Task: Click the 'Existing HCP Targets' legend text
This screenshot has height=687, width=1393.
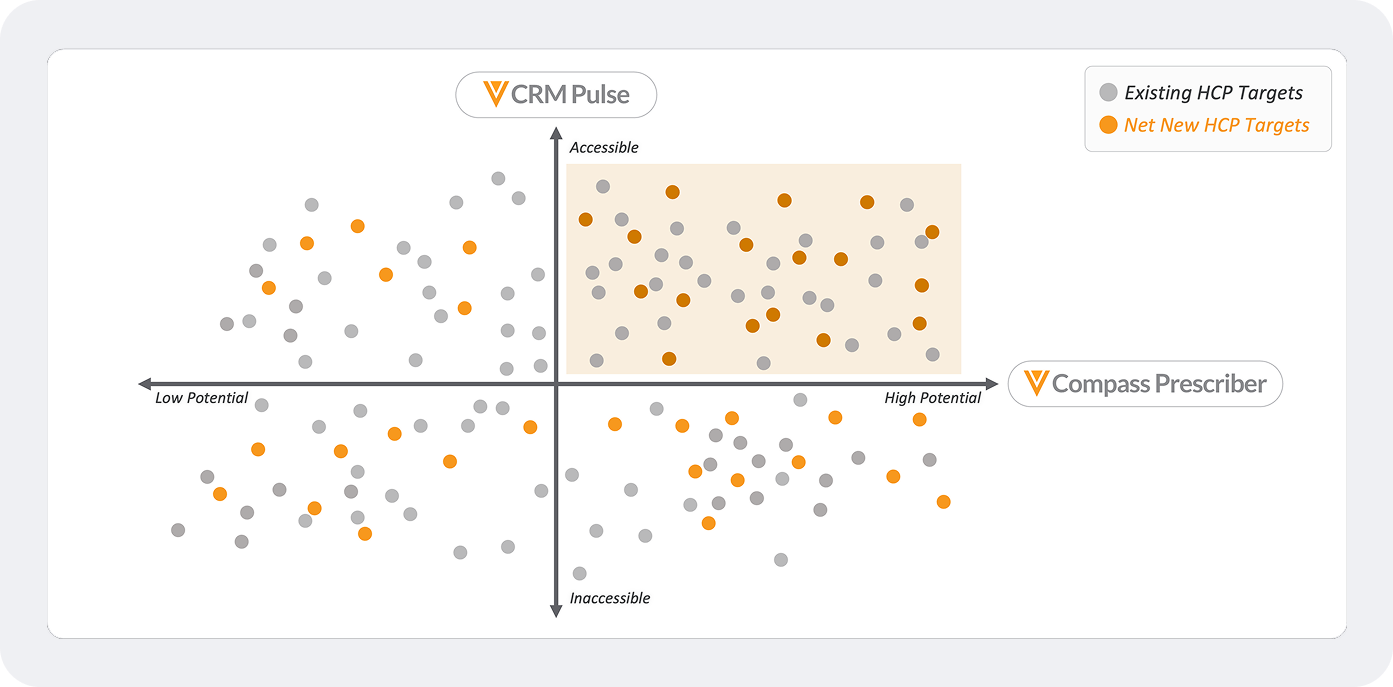Action: (x=1213, y=93)
